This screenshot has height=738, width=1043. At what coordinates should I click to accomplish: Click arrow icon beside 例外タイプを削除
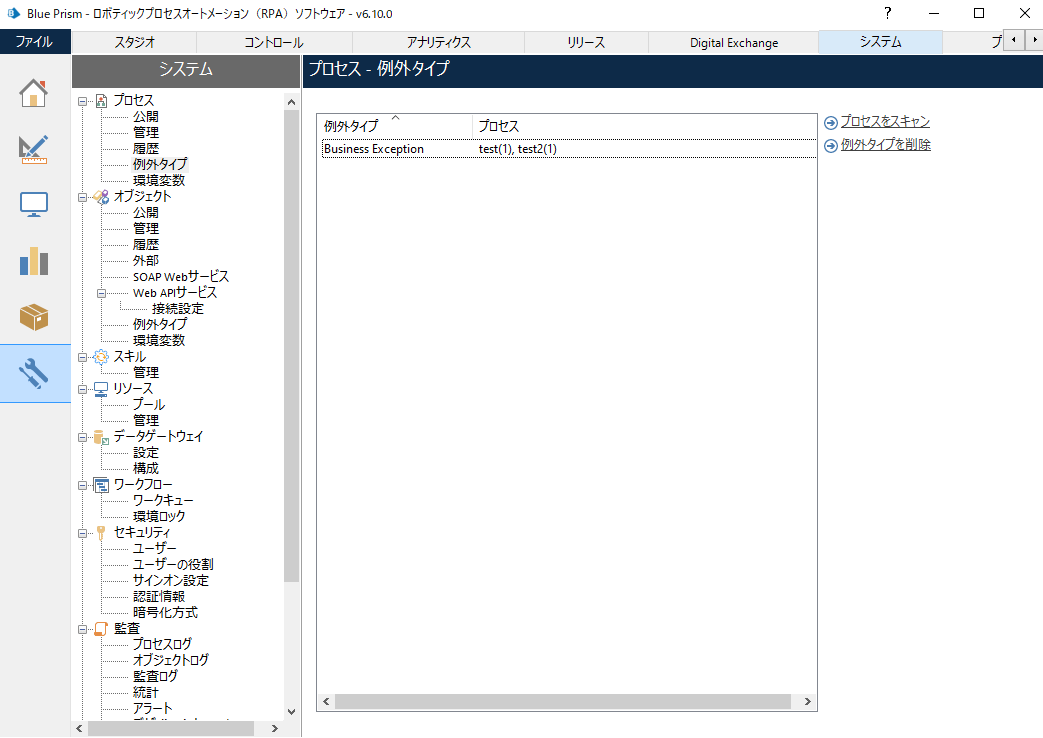click(x=831, y=146)
